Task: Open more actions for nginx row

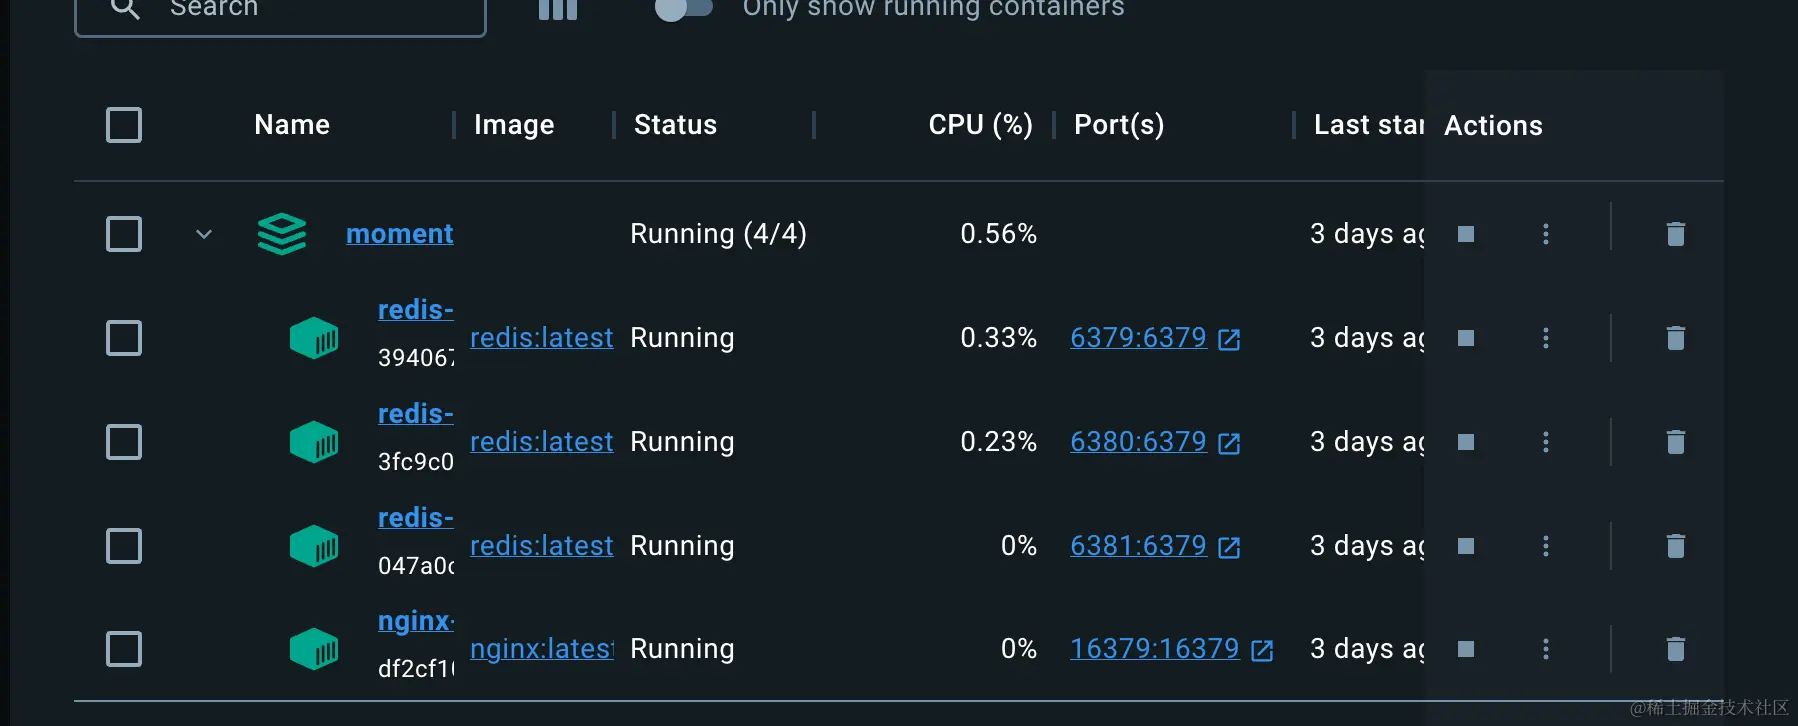Action: coord(1546,649)
